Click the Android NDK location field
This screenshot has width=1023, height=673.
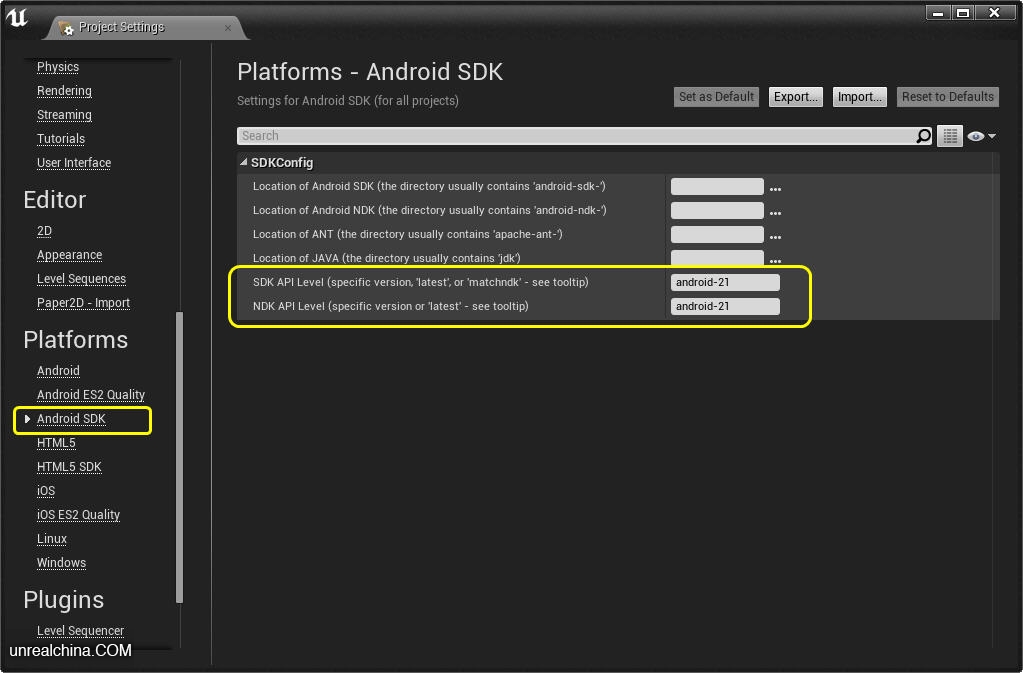(x=717, y=211)
